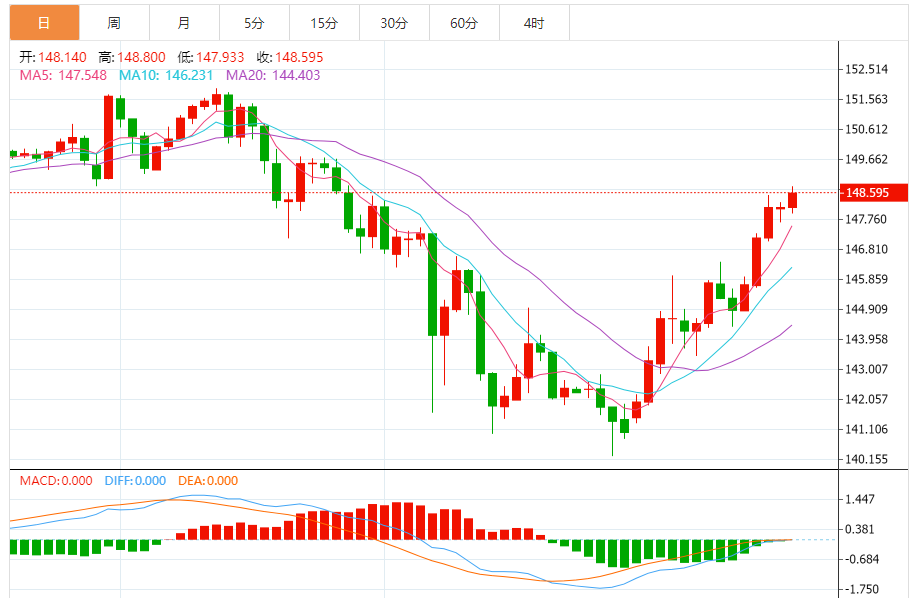Click the 143.958 price axis label
This screenshot has height=598, width=915.
point(867,339)
